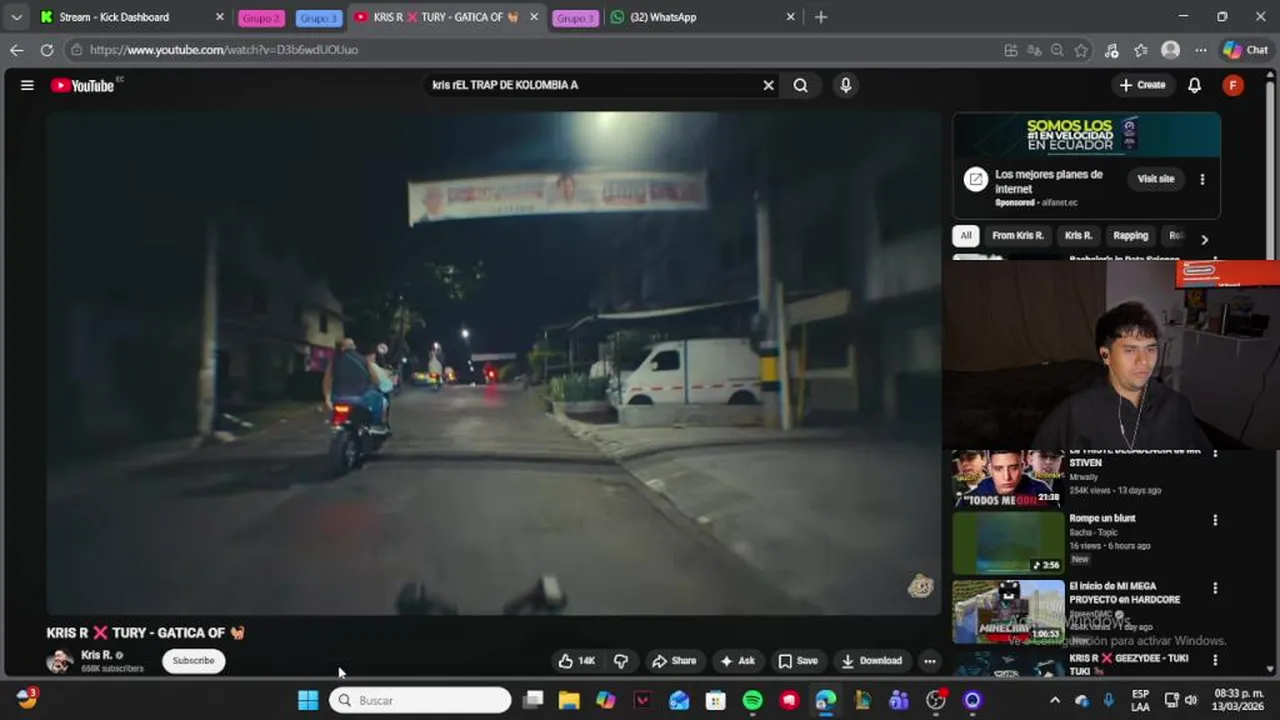Screen dimensions: 1280x720
Task: Reload the page with refresh icon
Action: [x=47, y=49]
